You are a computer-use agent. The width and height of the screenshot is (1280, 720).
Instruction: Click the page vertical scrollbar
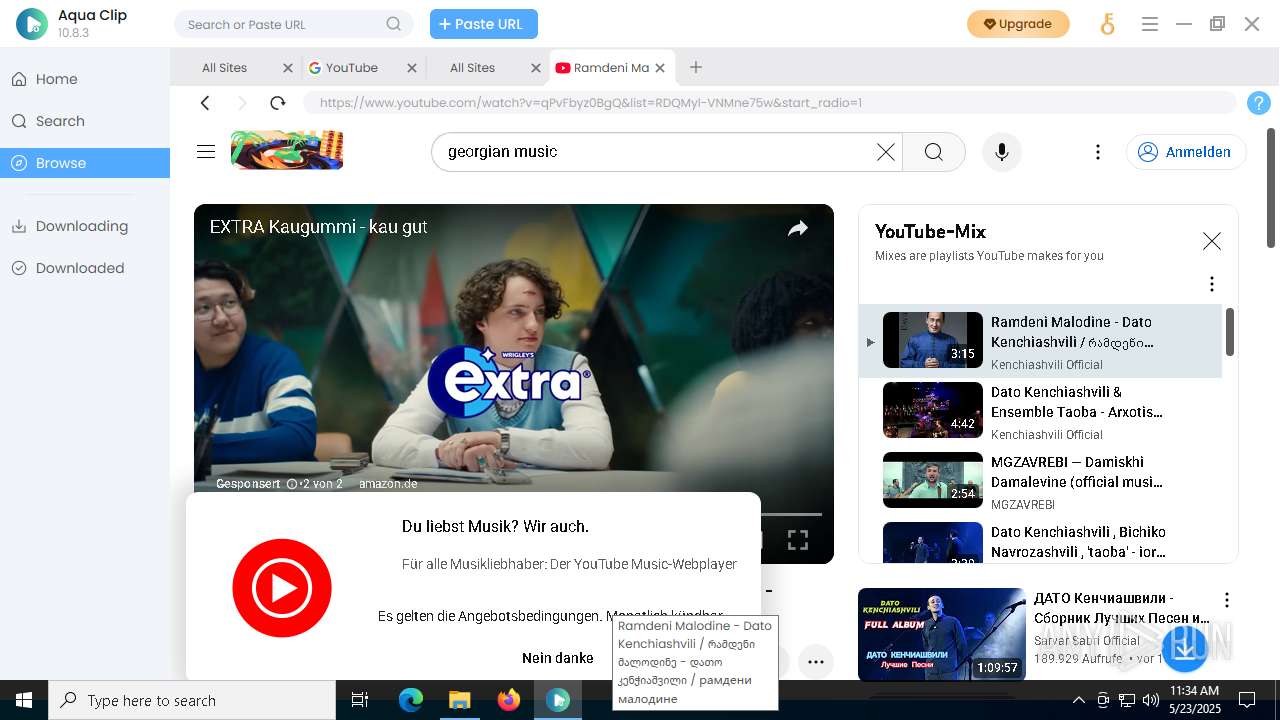point(1271,188)
